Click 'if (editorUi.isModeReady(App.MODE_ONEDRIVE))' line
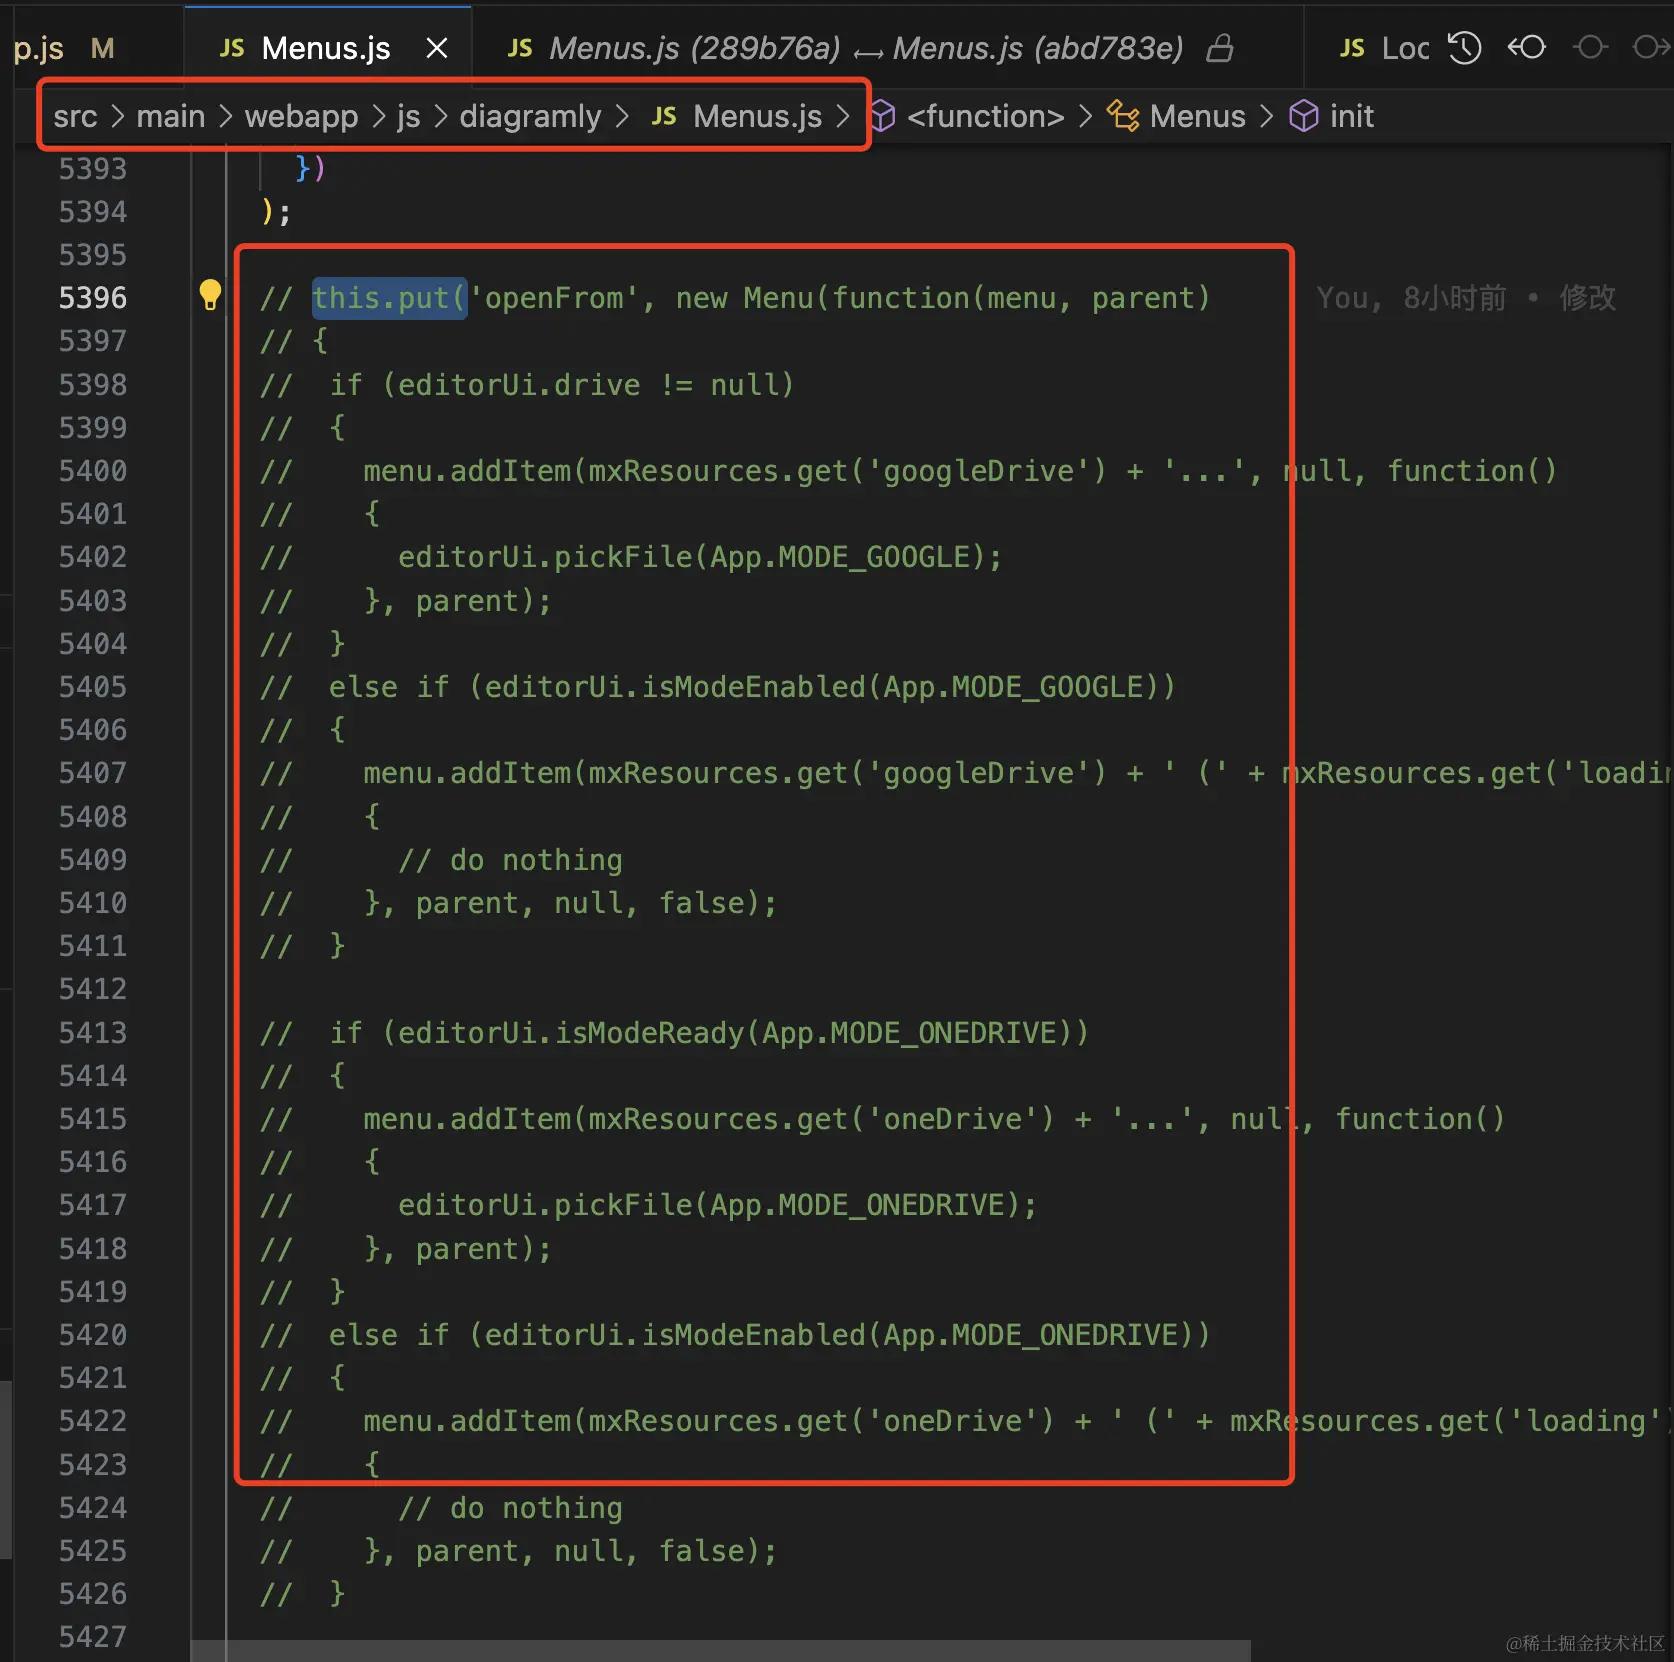 [709, 1033]
